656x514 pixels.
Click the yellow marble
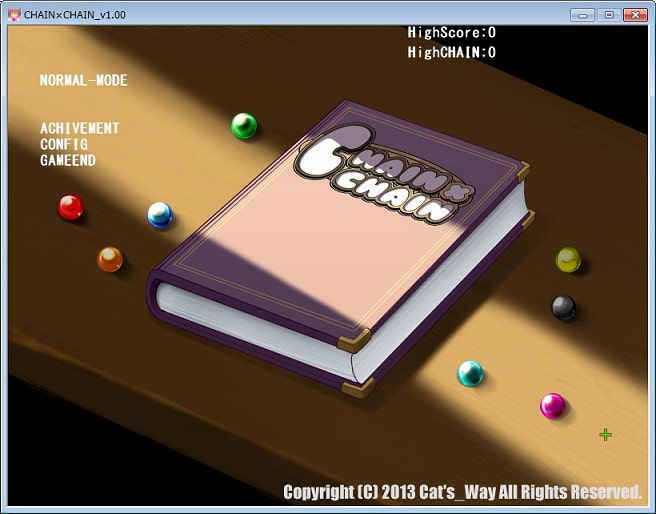(568, 259)
